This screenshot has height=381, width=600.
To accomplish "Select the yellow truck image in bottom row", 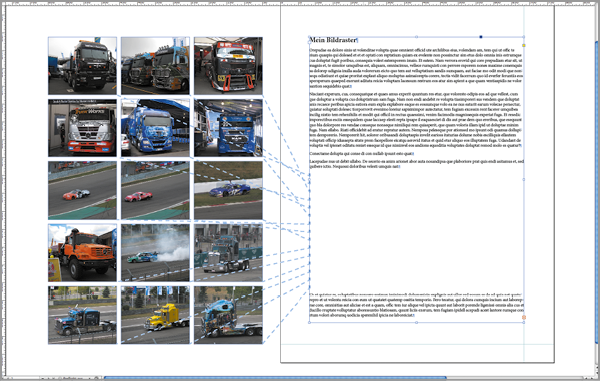I will 155,315.
